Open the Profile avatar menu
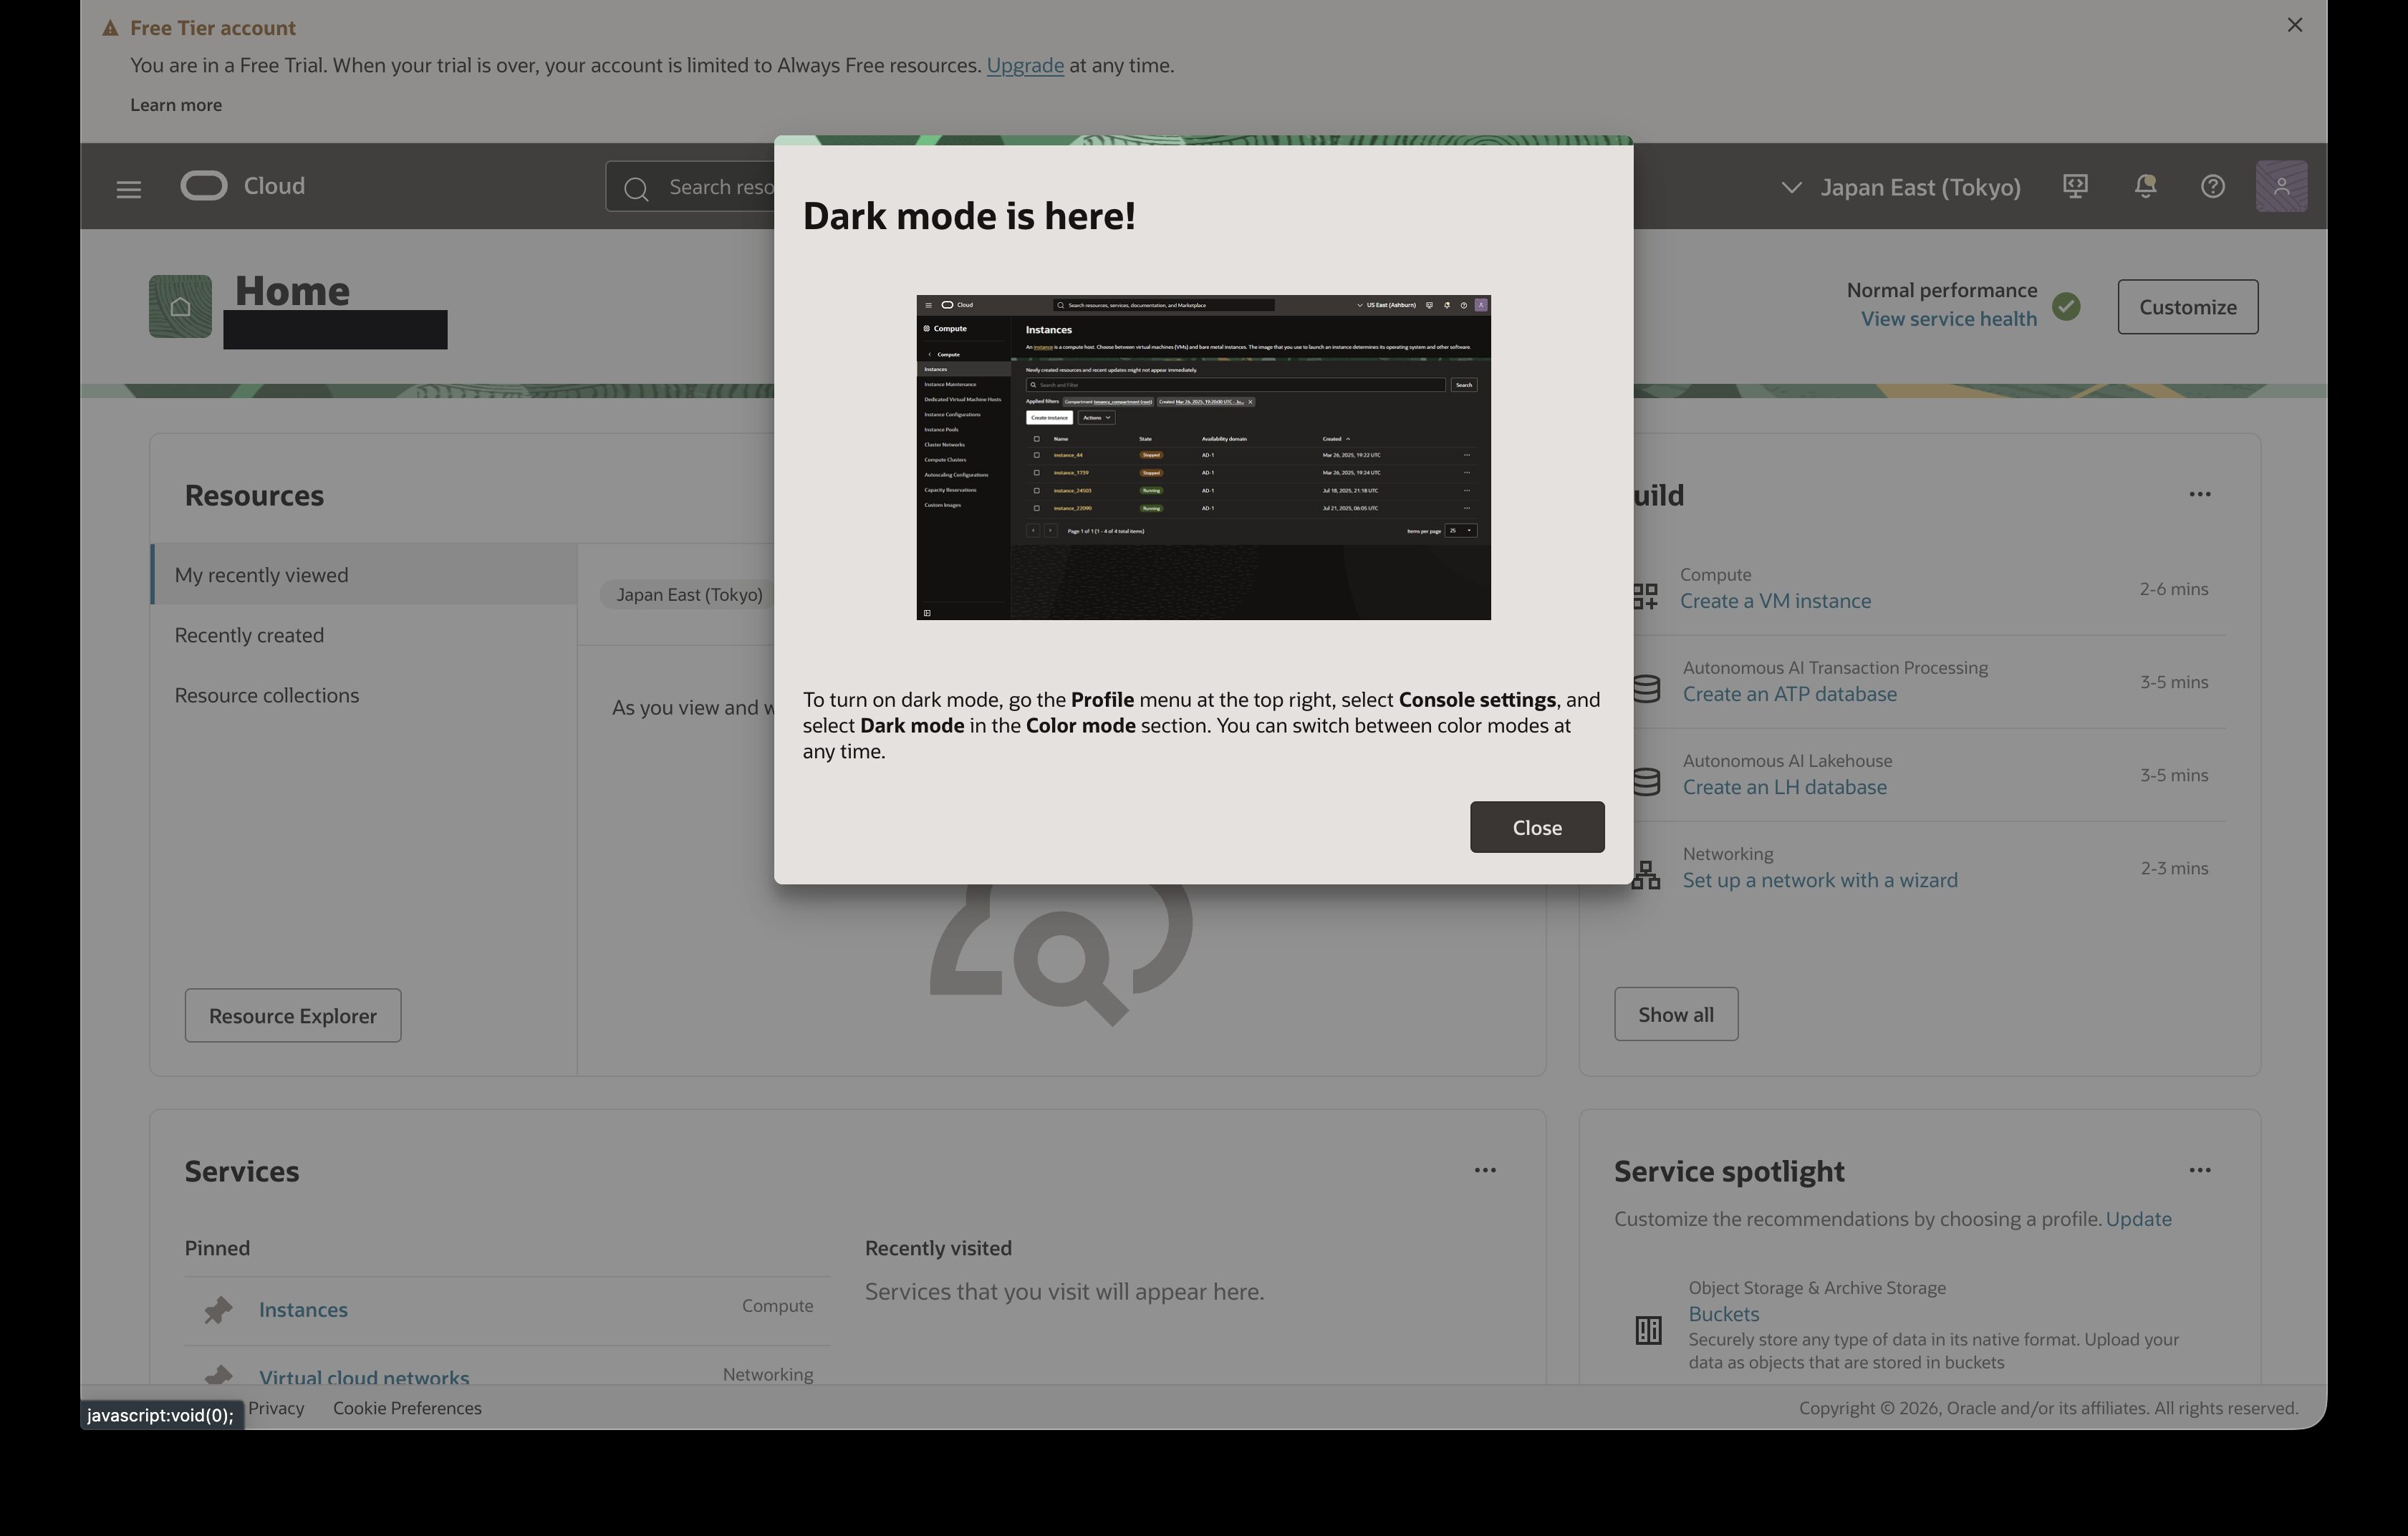The height and width of the screenshot is (1536, 2408). coord(2281,186)
